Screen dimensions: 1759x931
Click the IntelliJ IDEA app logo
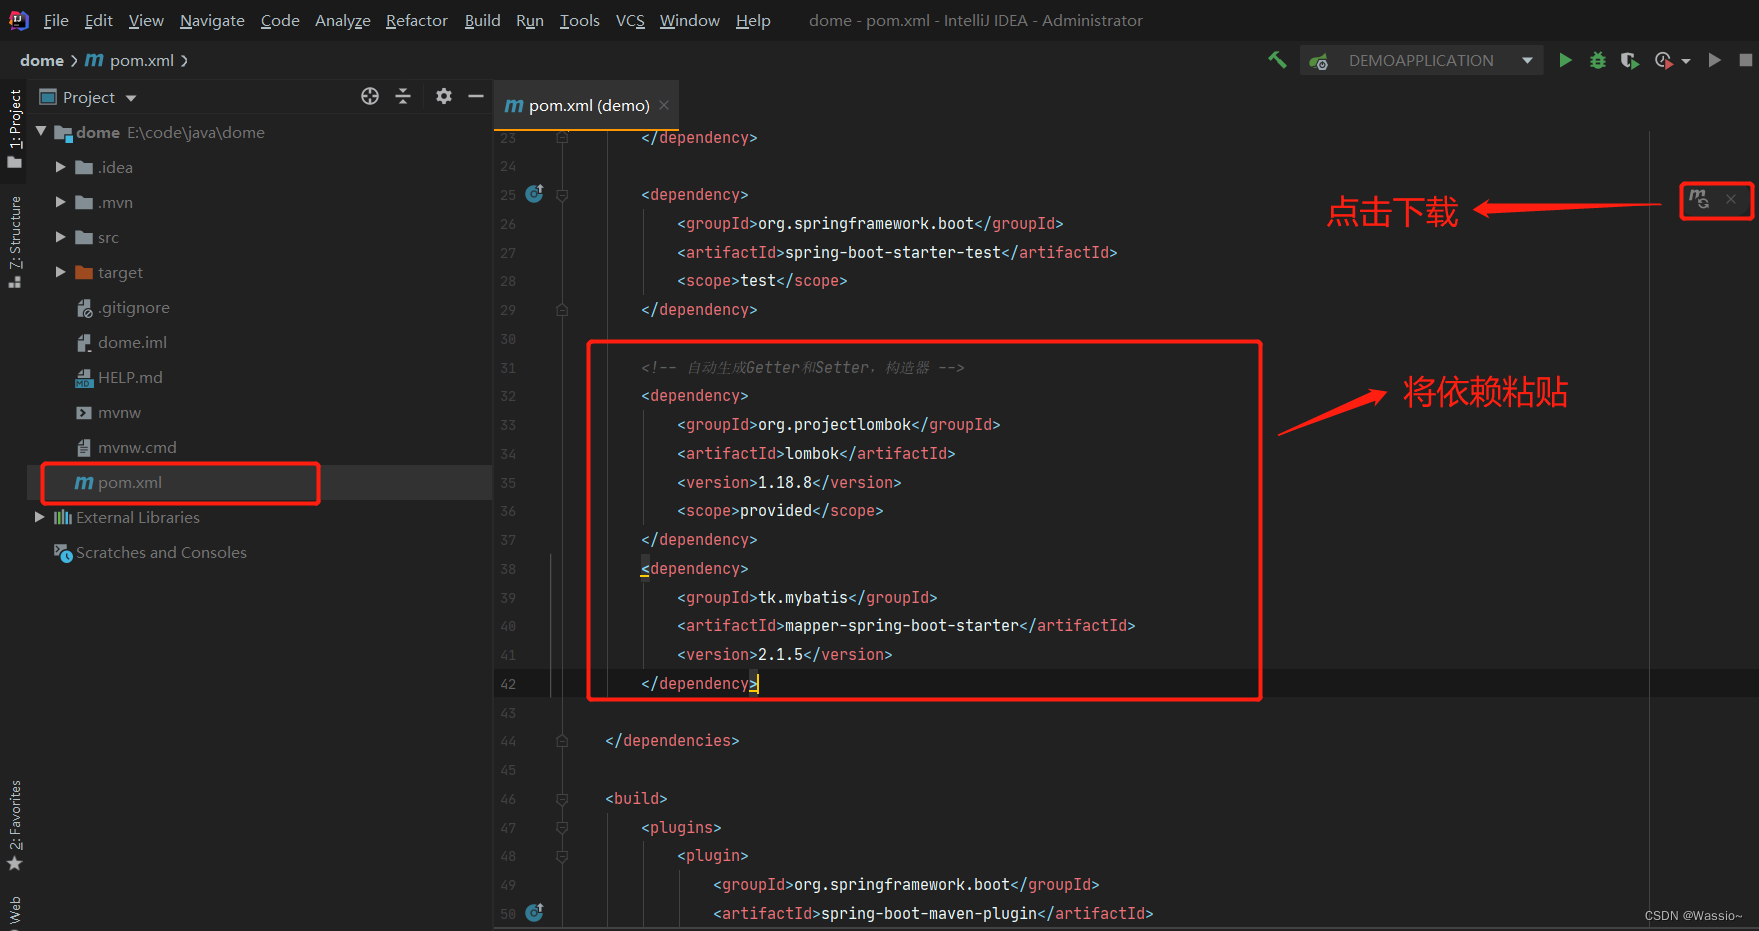pos(18,20)
